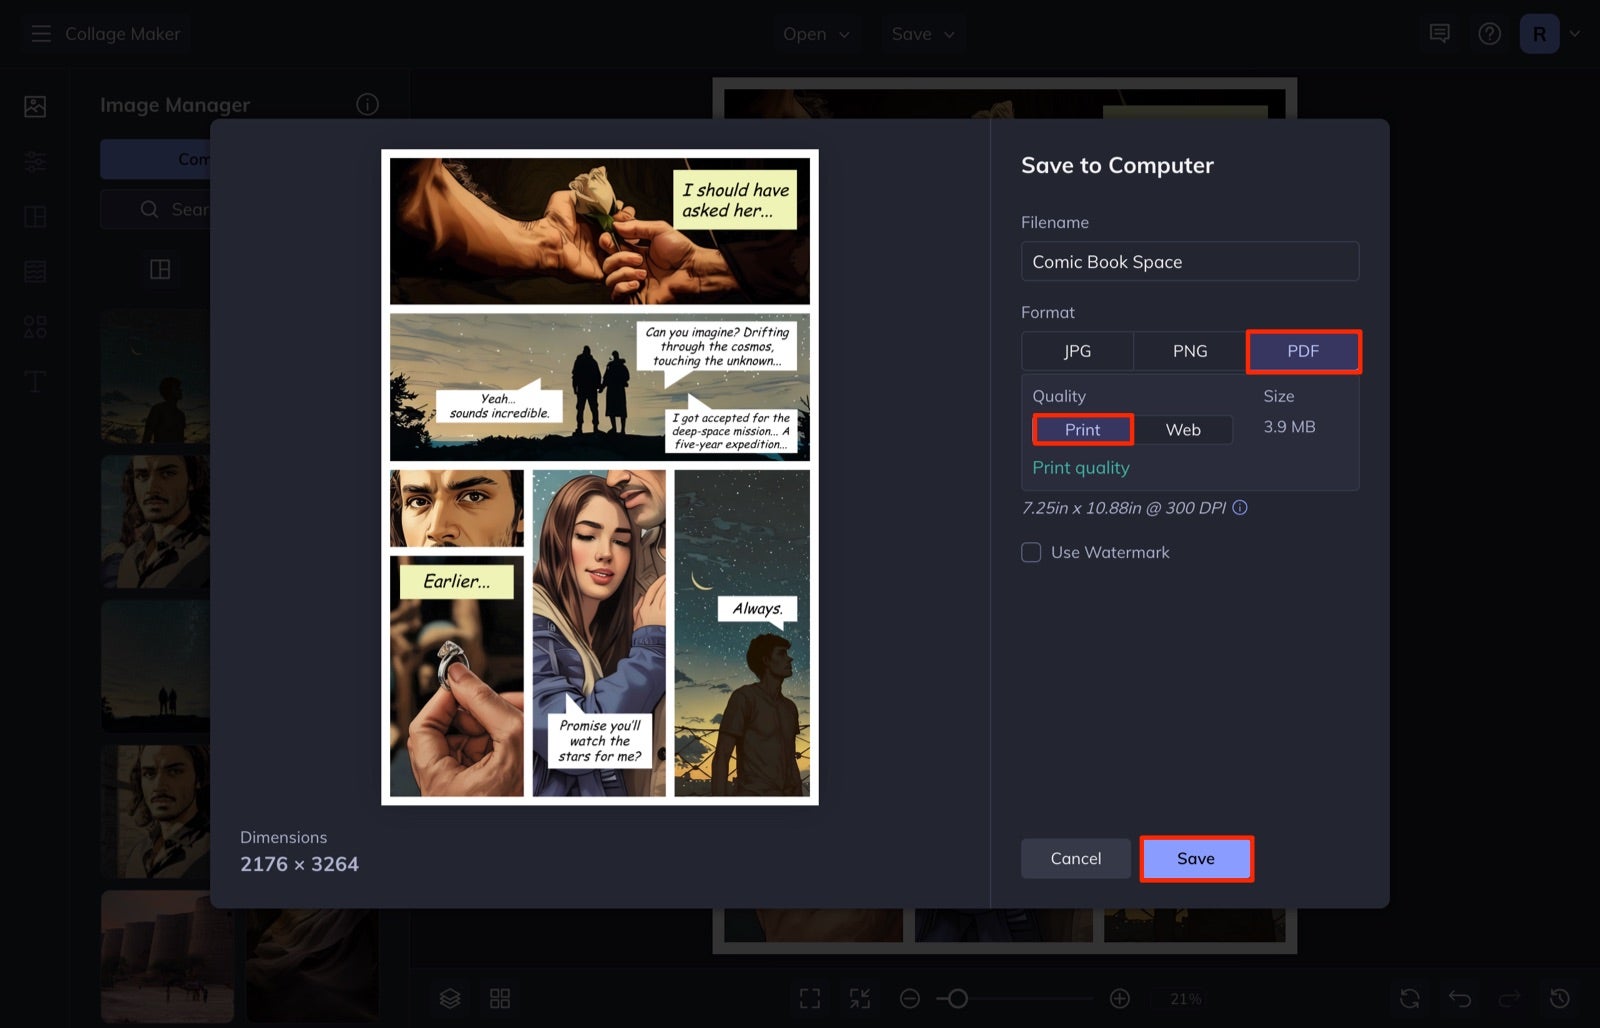Screen dimensions: 1600x1028
Task: Select Print quality for the export
Action: (x=1082, y=429)
